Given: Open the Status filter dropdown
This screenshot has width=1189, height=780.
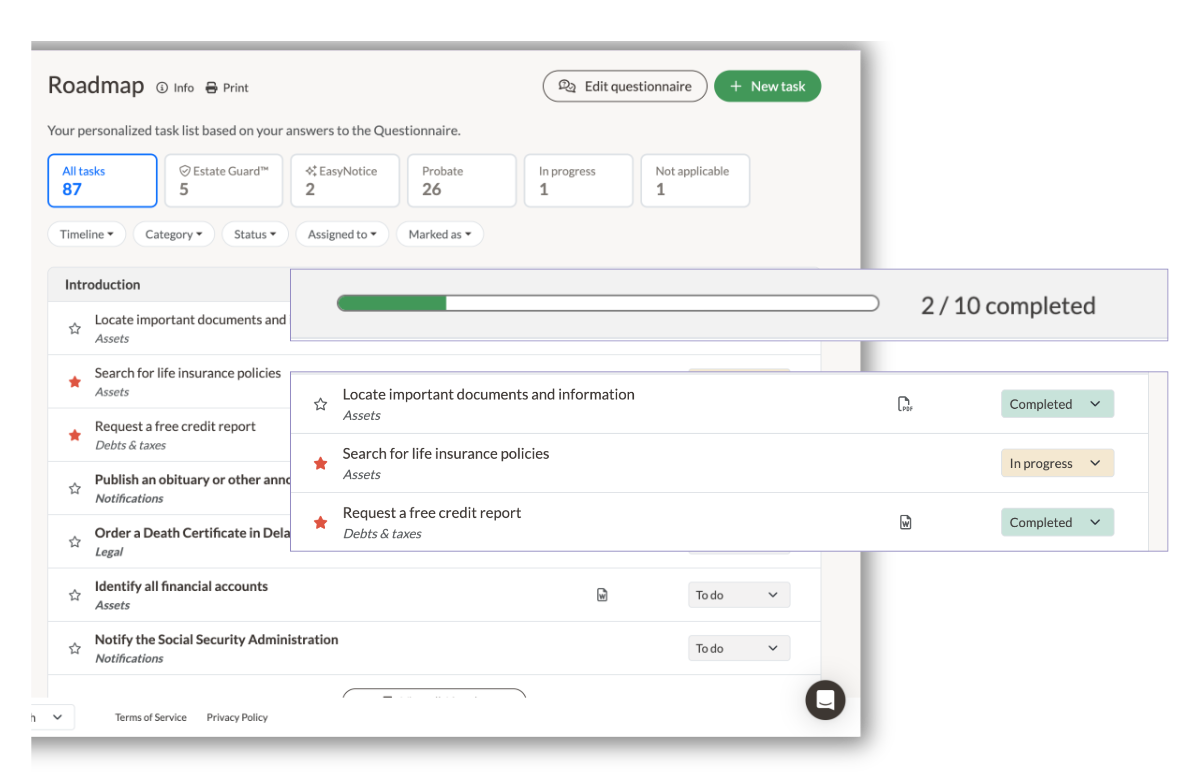Looking at the screenshot, I should [255, 234].
